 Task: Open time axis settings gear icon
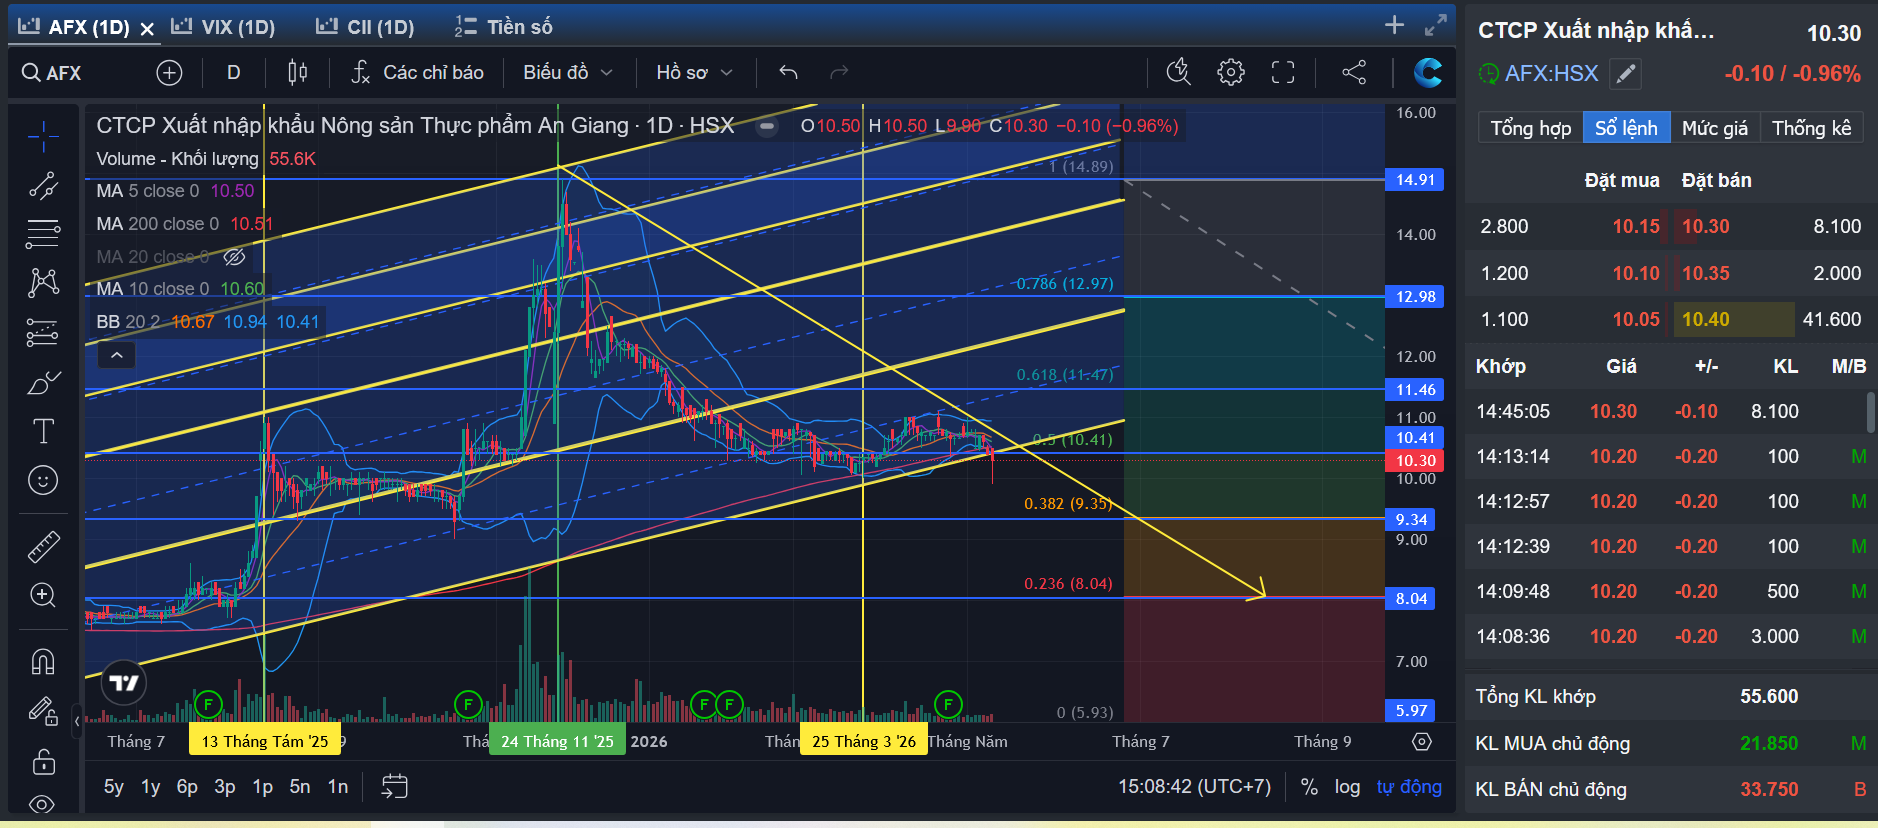[1422, 741]
